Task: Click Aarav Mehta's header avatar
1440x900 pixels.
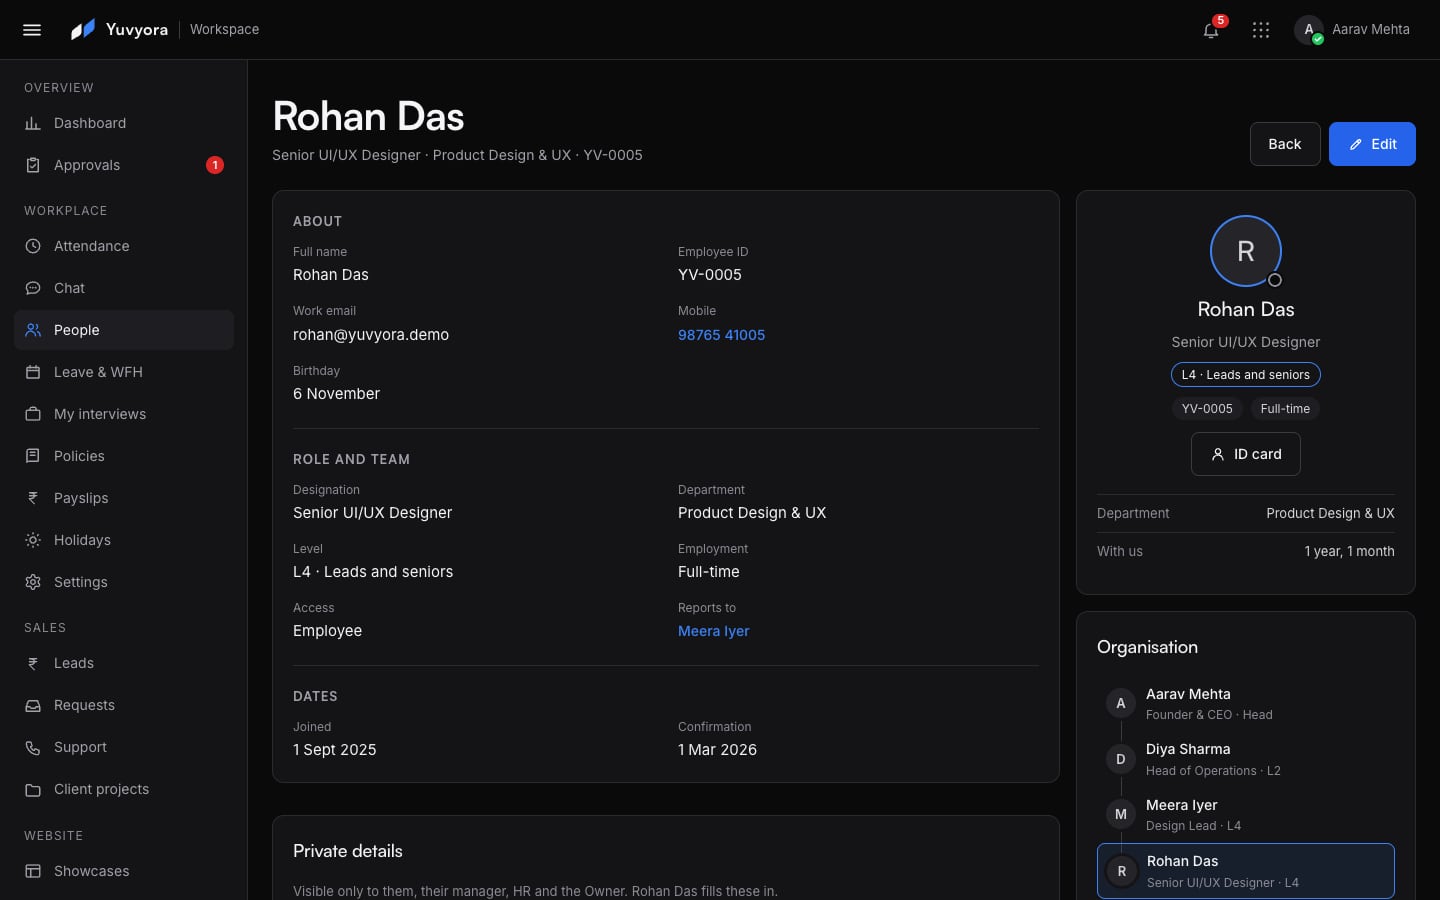Action: pyautogui.click(x=1309, y=30)
